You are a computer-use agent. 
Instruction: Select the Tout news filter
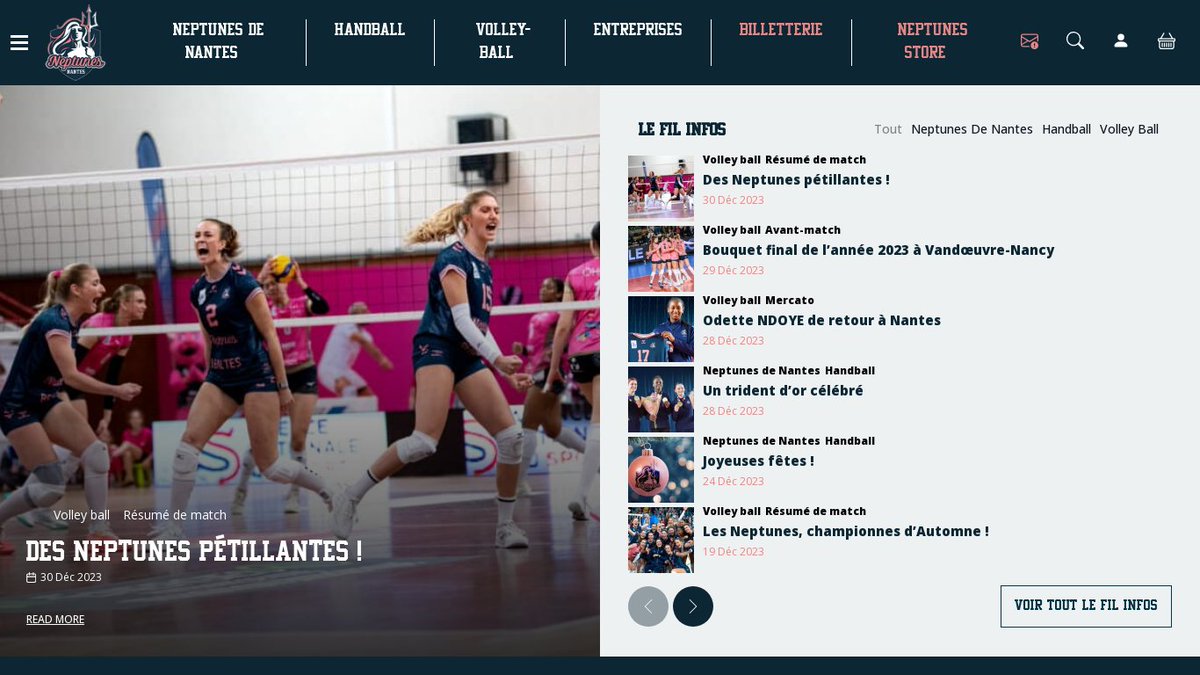(x=888, y=129)
